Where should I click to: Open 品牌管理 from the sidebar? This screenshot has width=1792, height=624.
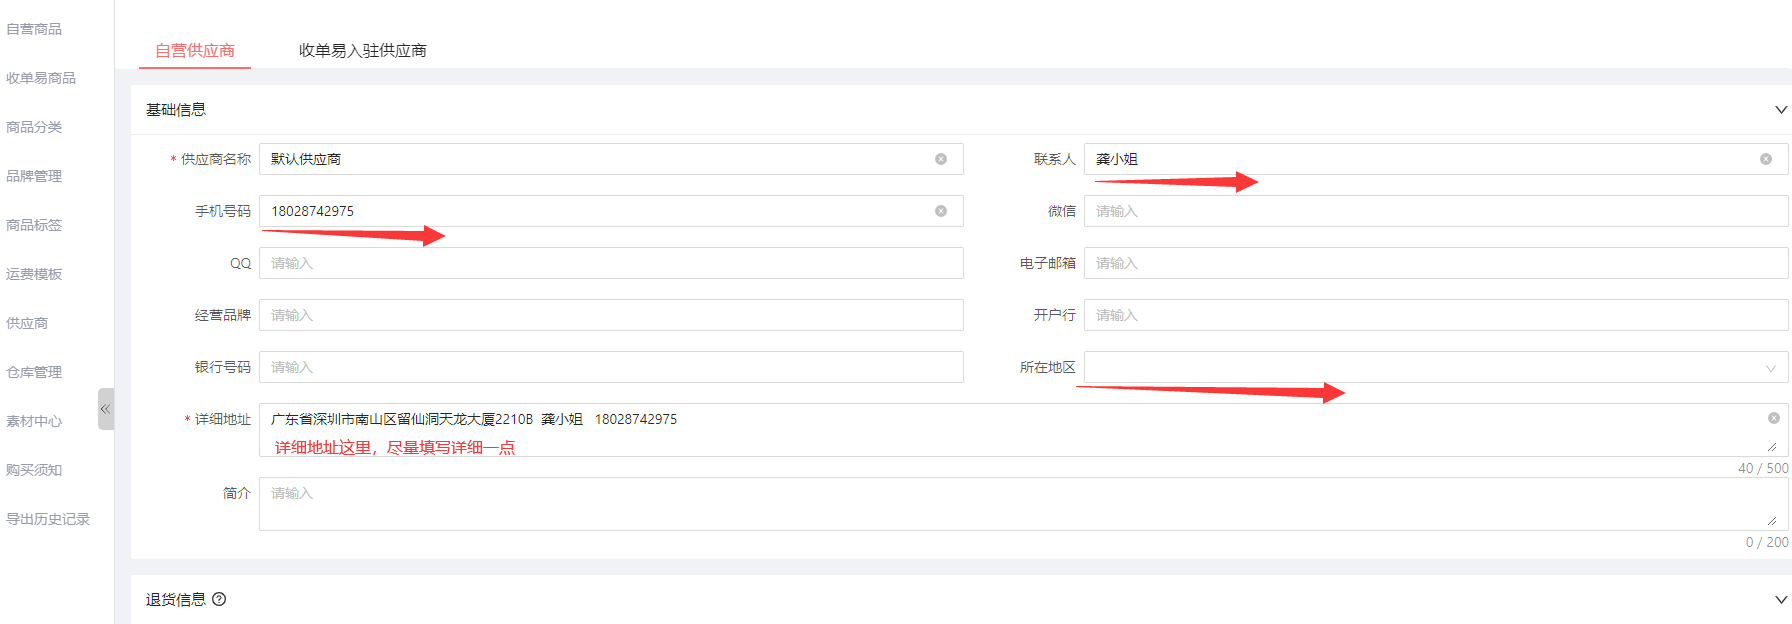[34, 176]
